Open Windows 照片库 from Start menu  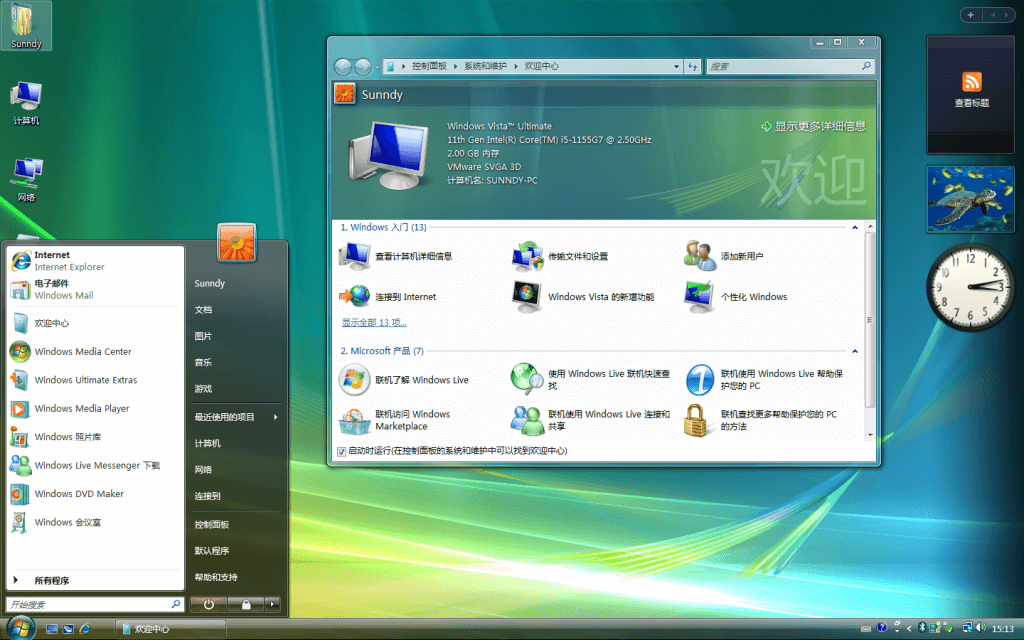(x=95, y=437)
